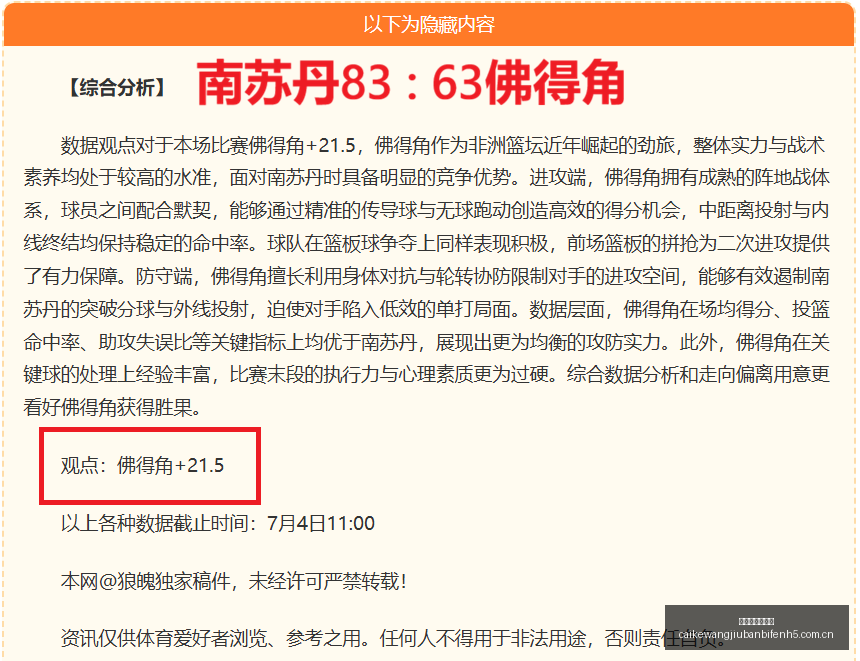The height and width of the screenshot is (661, 860).
Task: Click the paragraph line starting '苏丹的突破分球与外线投射'
Action: [426, 309]
